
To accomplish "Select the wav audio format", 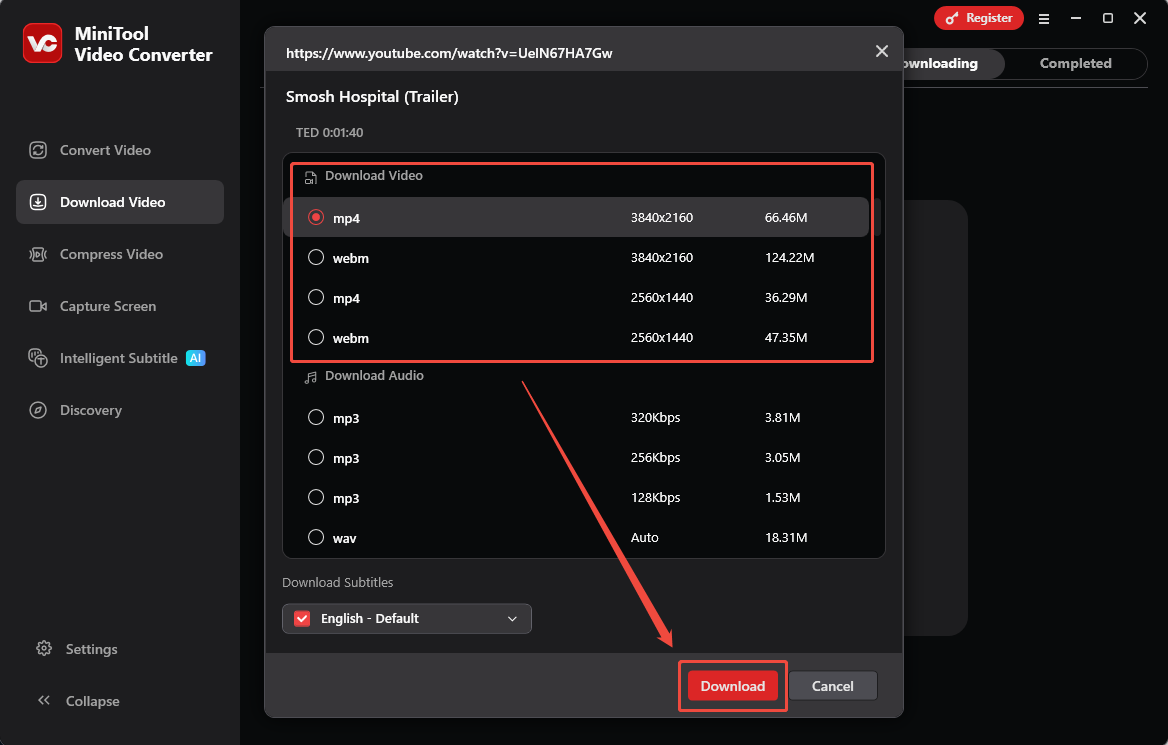I will 316,537.
